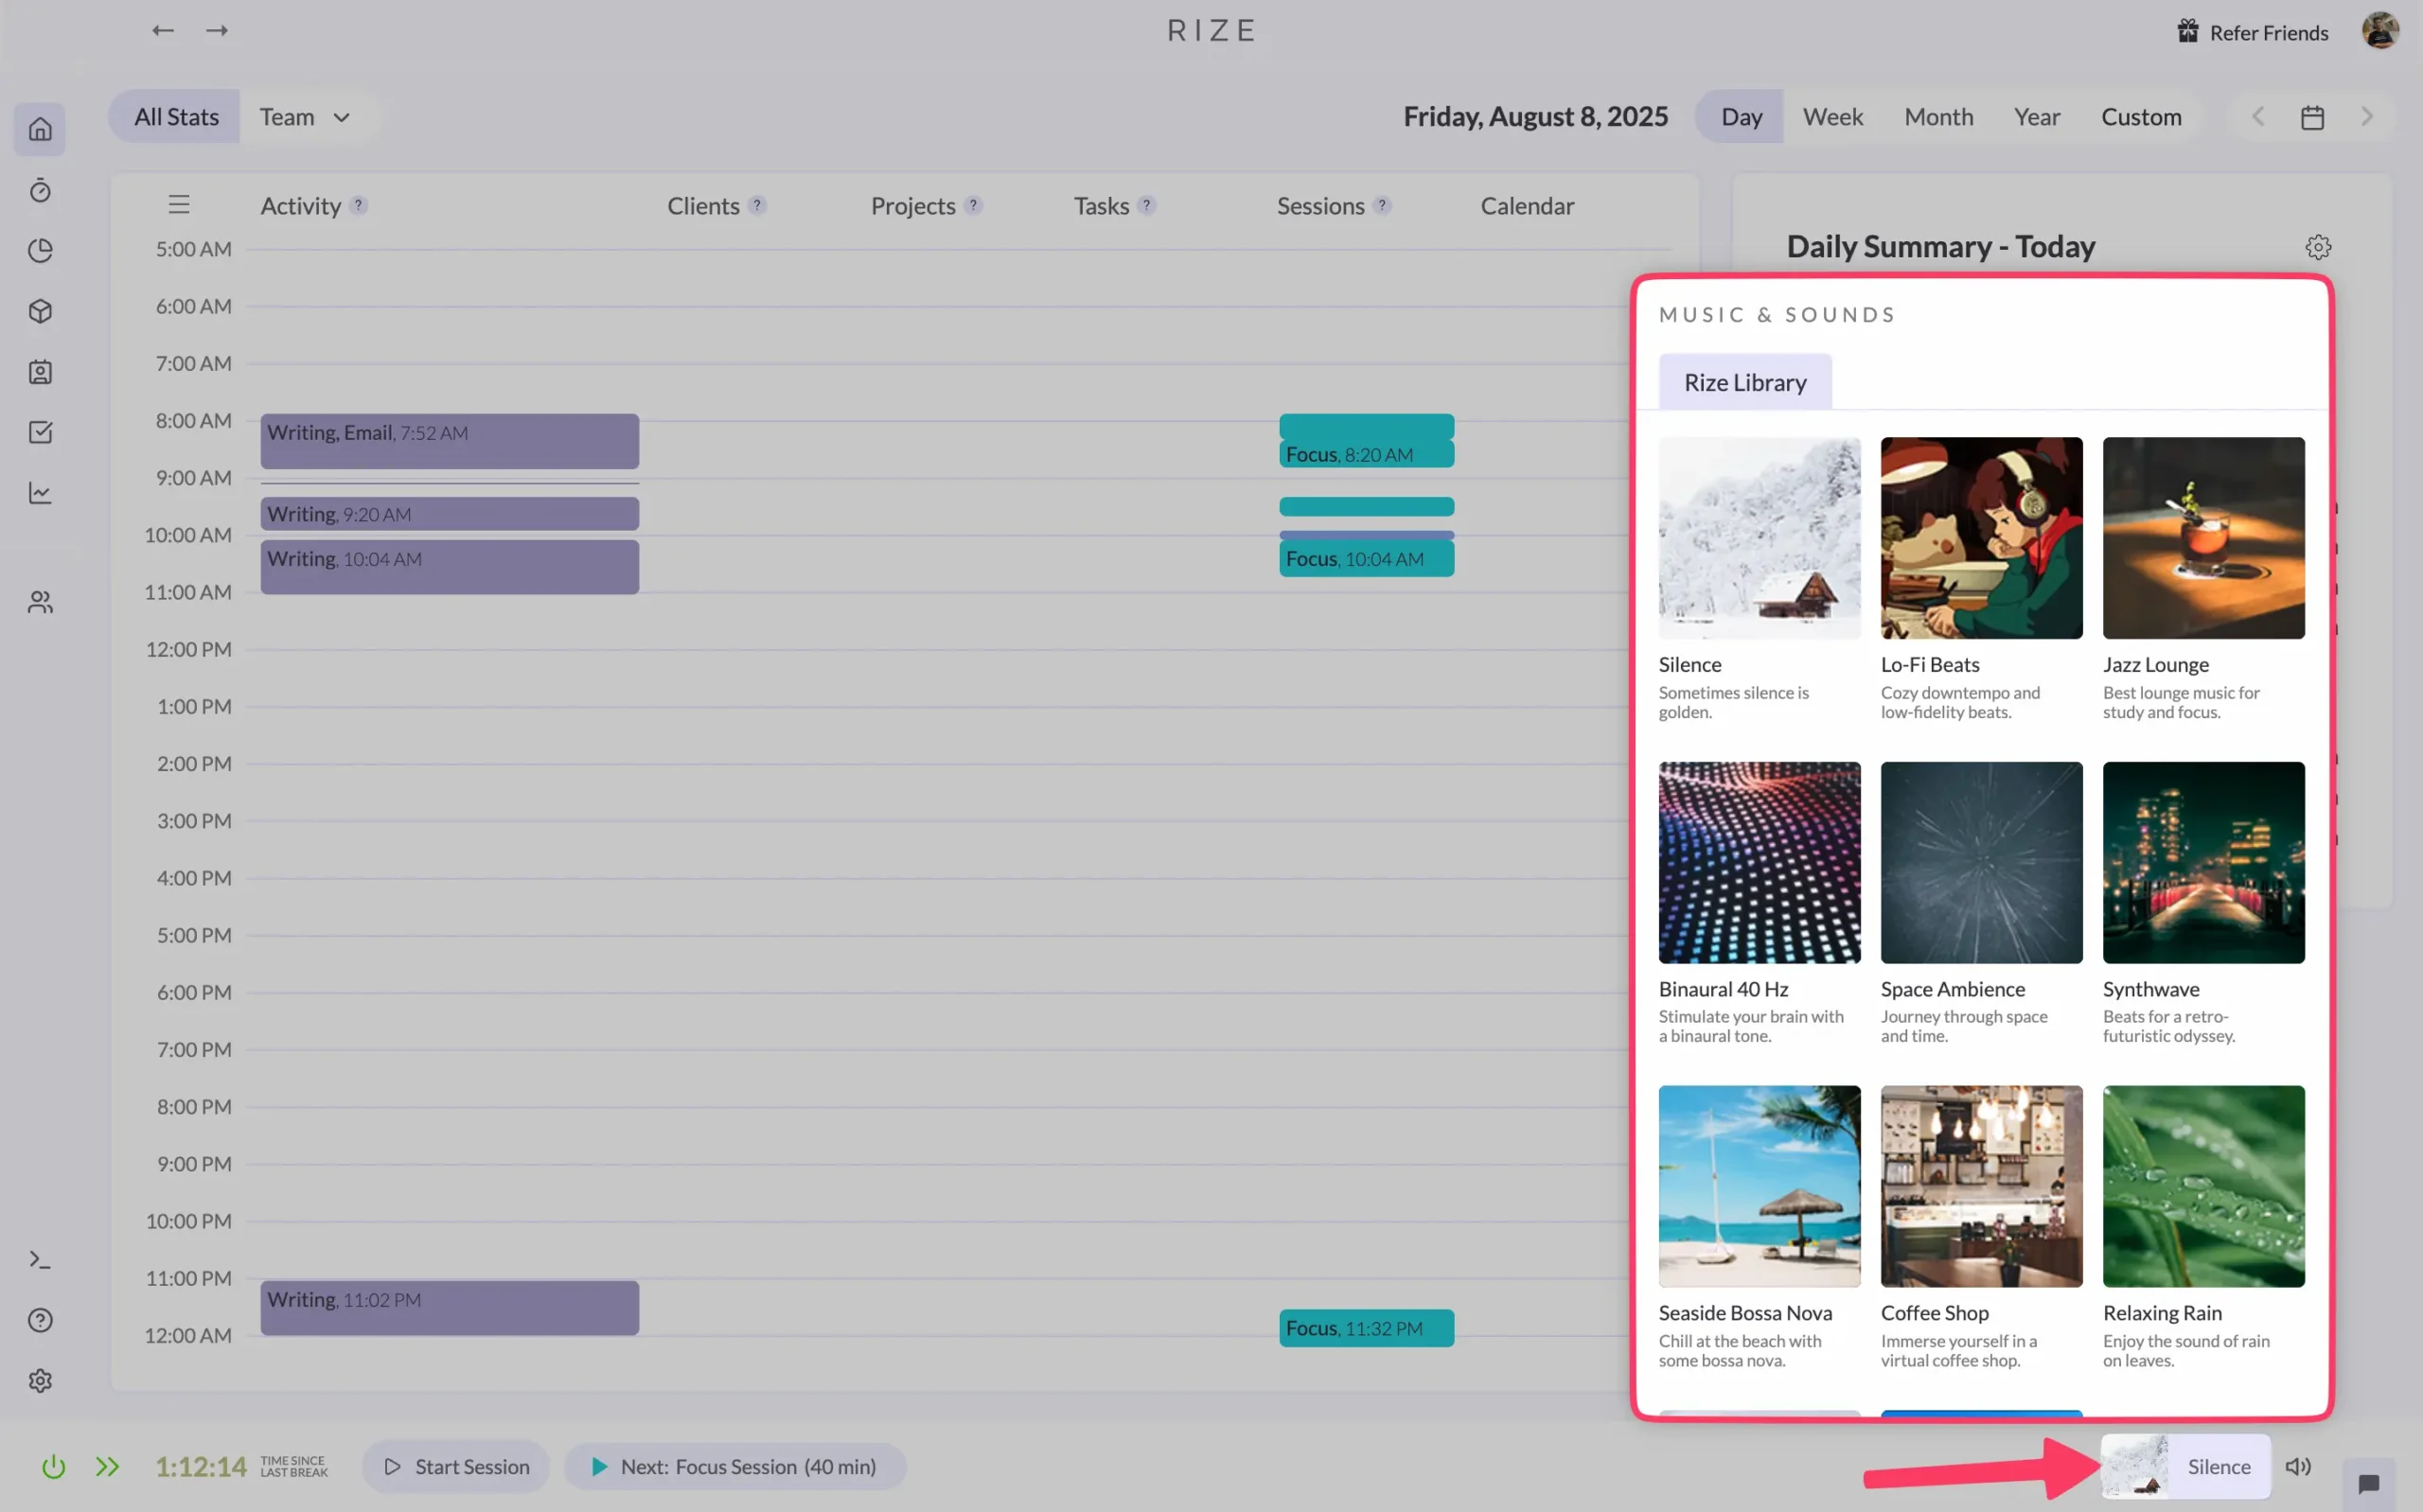Click the Sessions help question mark

[x=1381, y=205]
